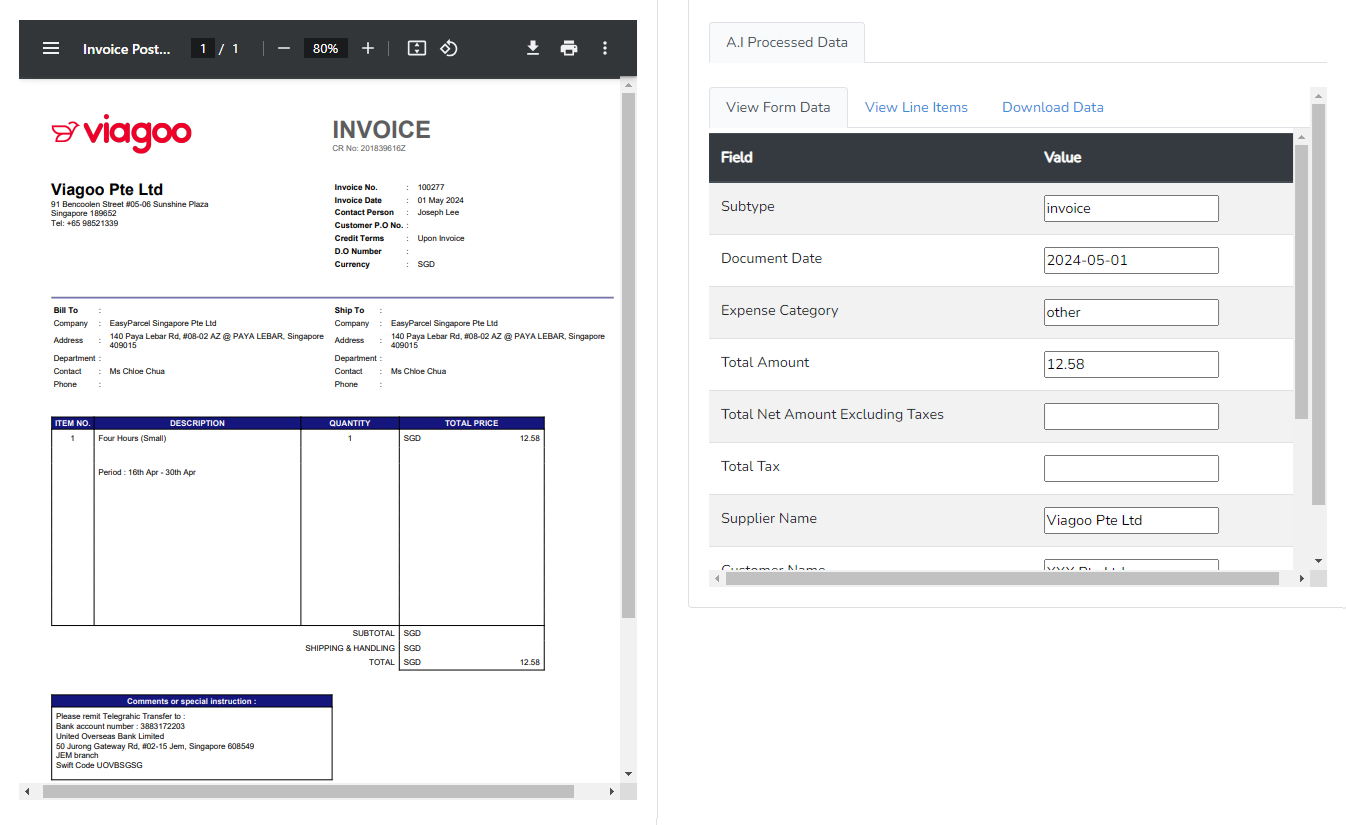Click the PDF zoom percentage box
The width and height of the screenshot is (1346, 825).
325,48
